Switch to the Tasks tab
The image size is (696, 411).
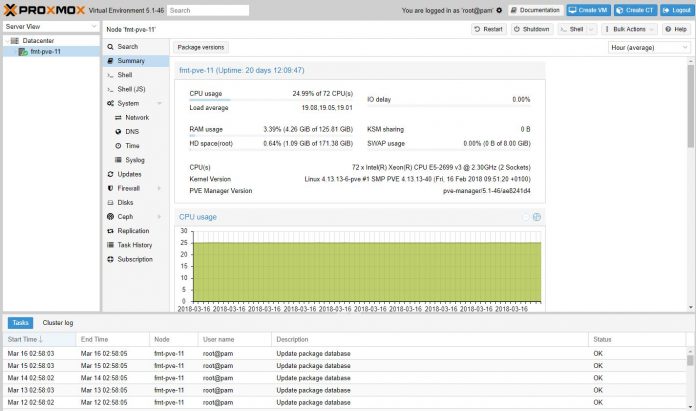(x=20, y=323)
